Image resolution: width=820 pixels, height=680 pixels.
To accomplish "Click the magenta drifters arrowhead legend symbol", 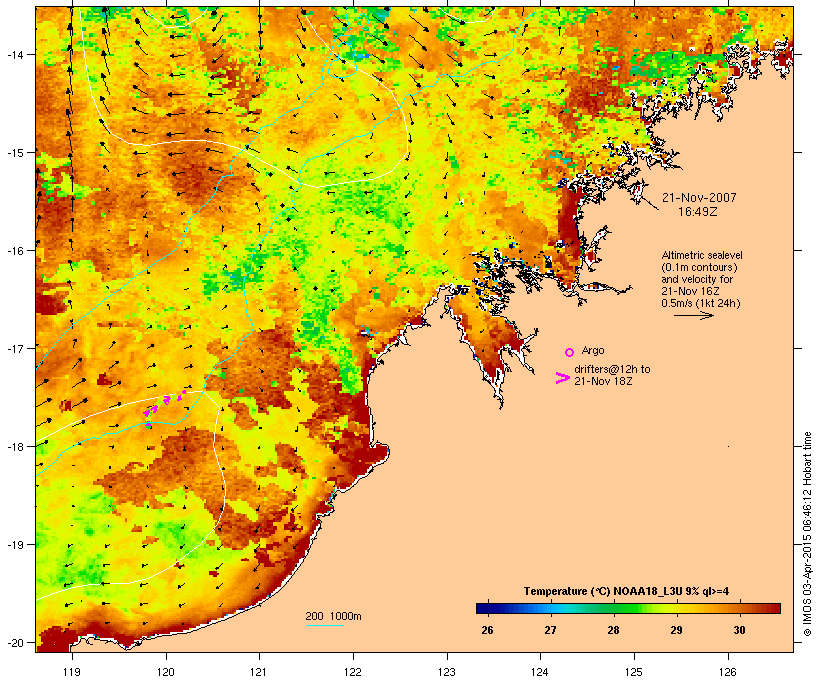I will (563, 378).
